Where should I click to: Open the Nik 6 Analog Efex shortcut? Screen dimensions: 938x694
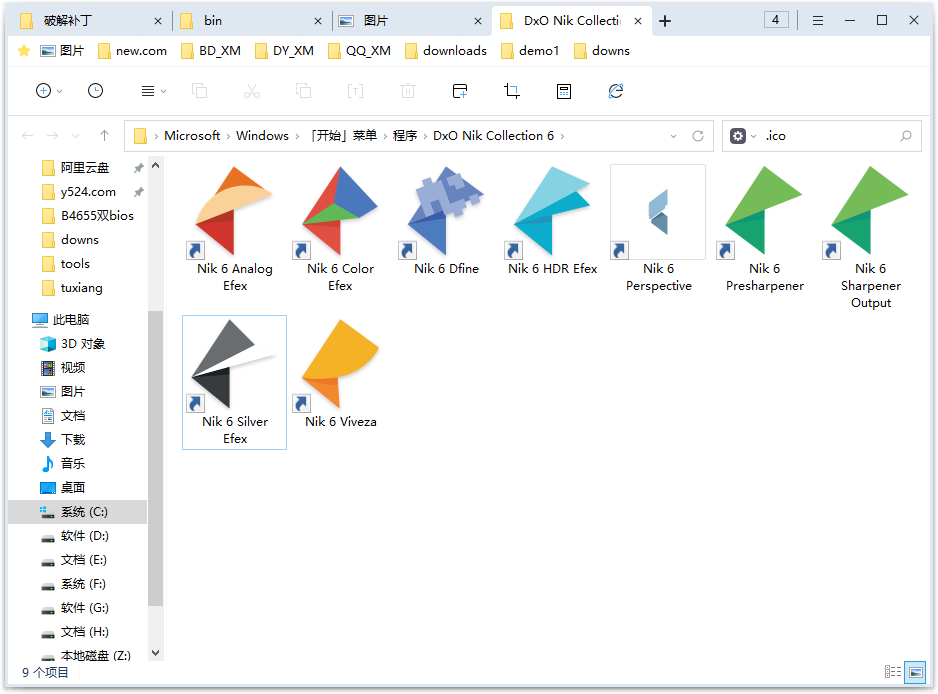234,229
